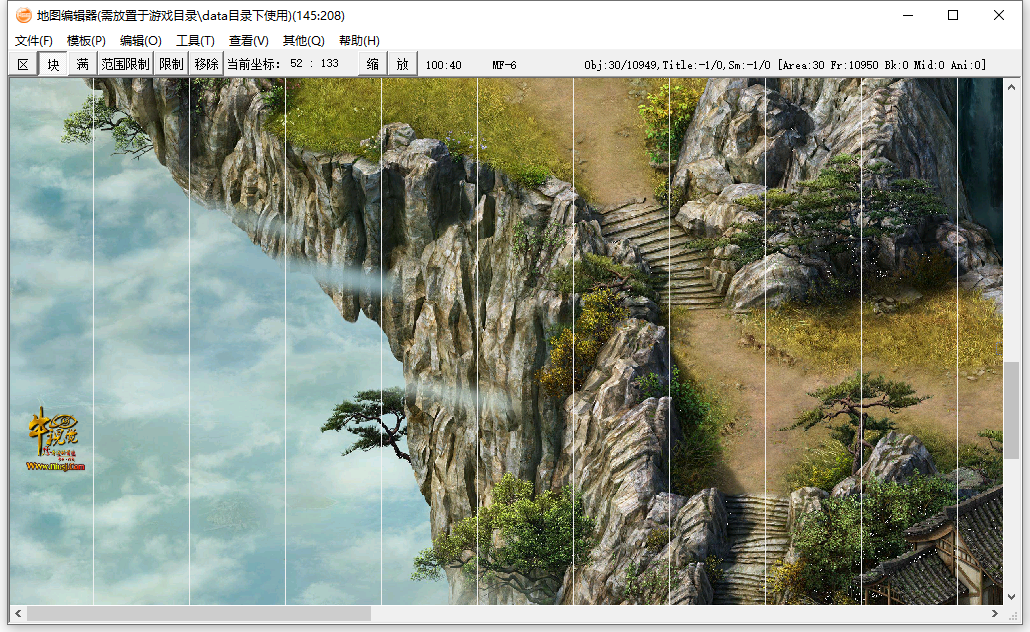
Task: Open the 编辑(O) menu
Action: pos(141,41)
